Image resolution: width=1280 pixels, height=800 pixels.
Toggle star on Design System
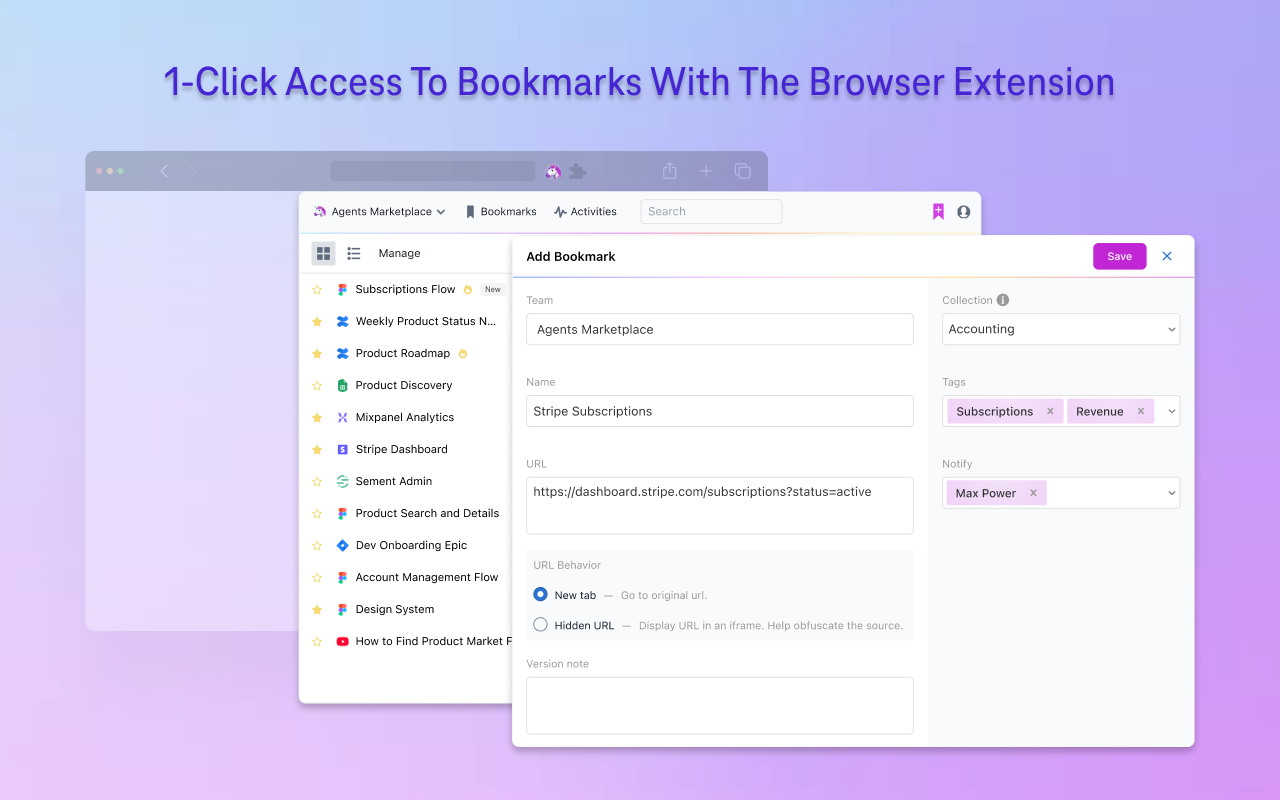pyautogui.click(x=317, y=609)
